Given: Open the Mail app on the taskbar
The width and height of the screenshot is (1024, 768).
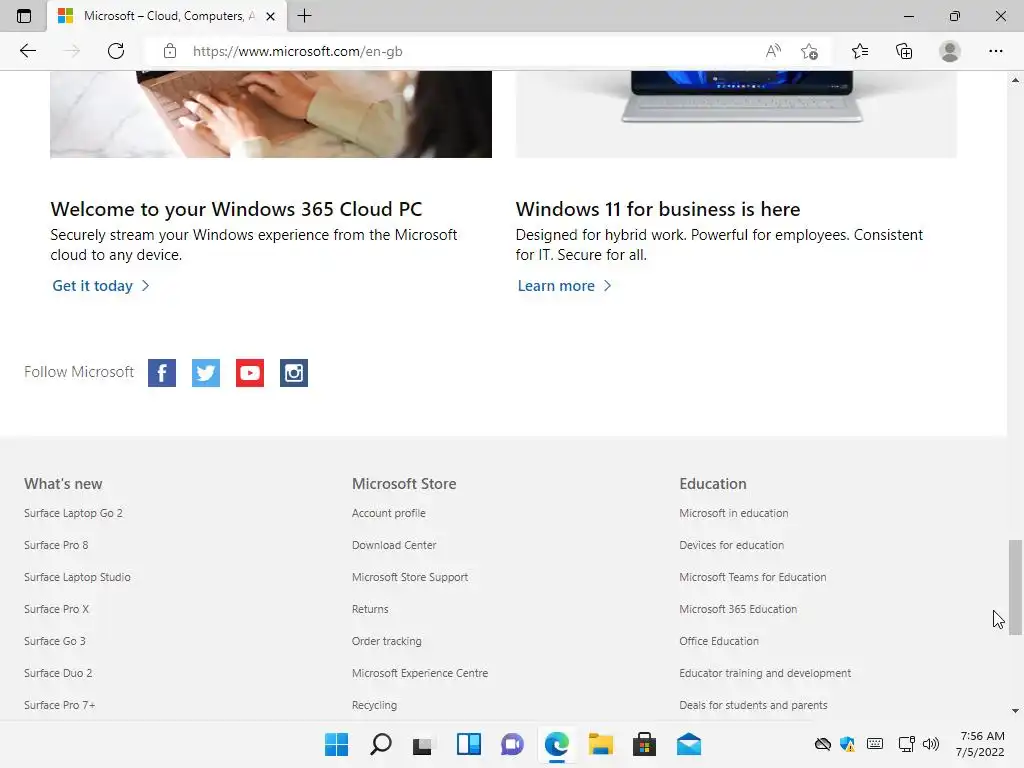Looking at the screenshot, I should pyautogui.click(x=688, y=744).
